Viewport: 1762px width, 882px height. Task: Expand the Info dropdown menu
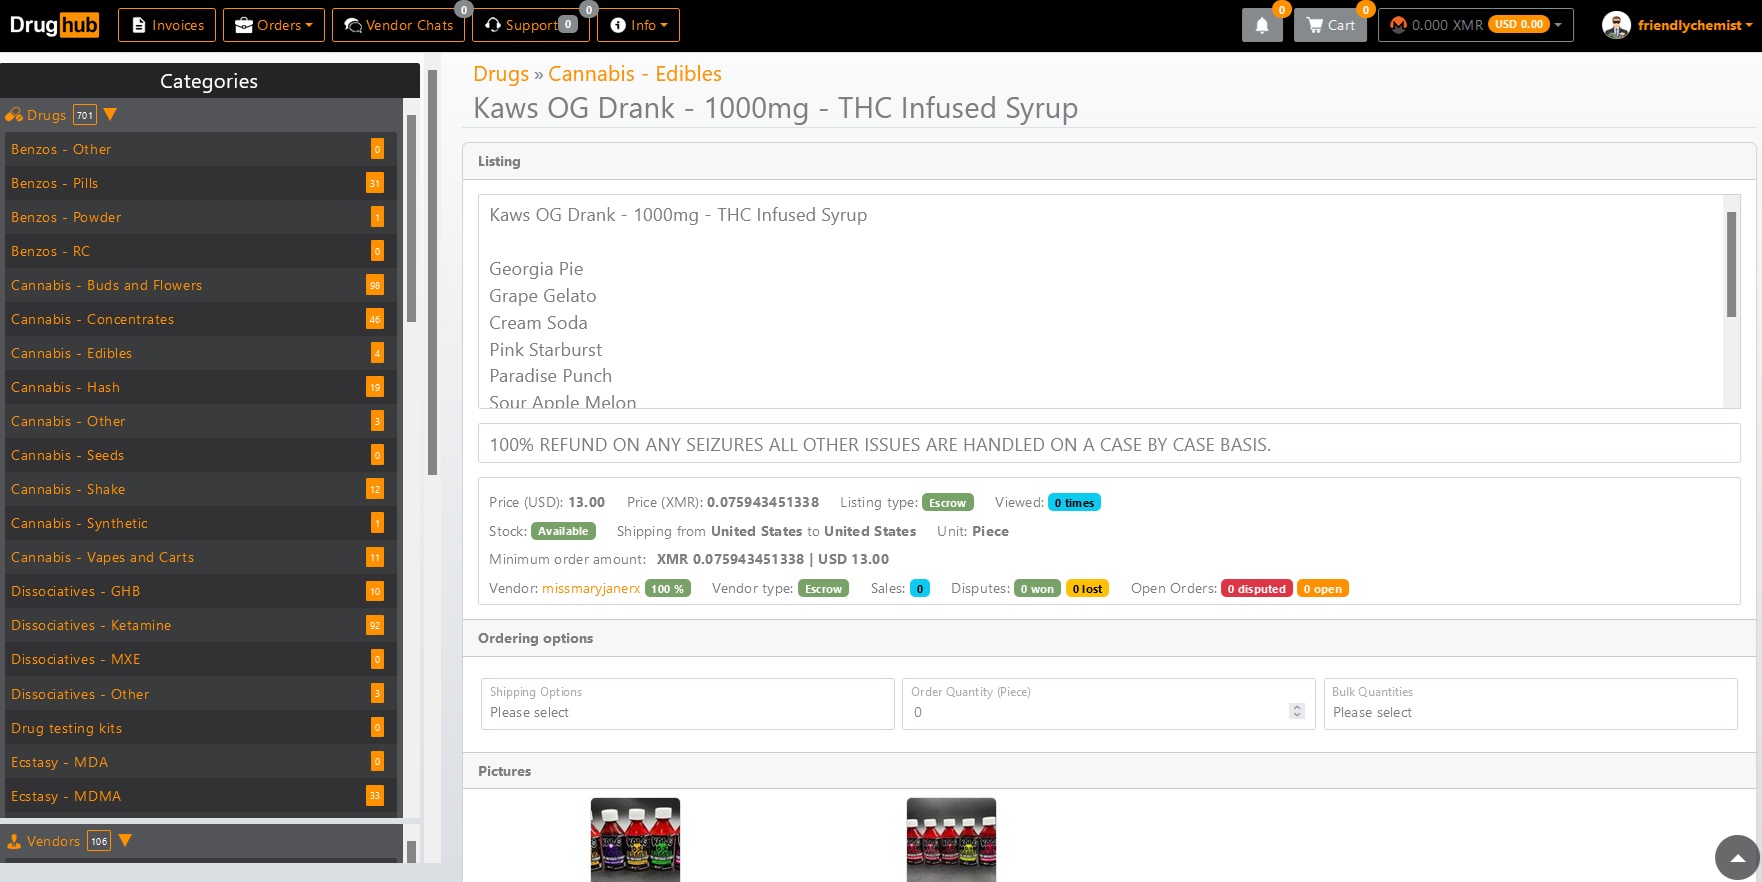tap(638, 25)
